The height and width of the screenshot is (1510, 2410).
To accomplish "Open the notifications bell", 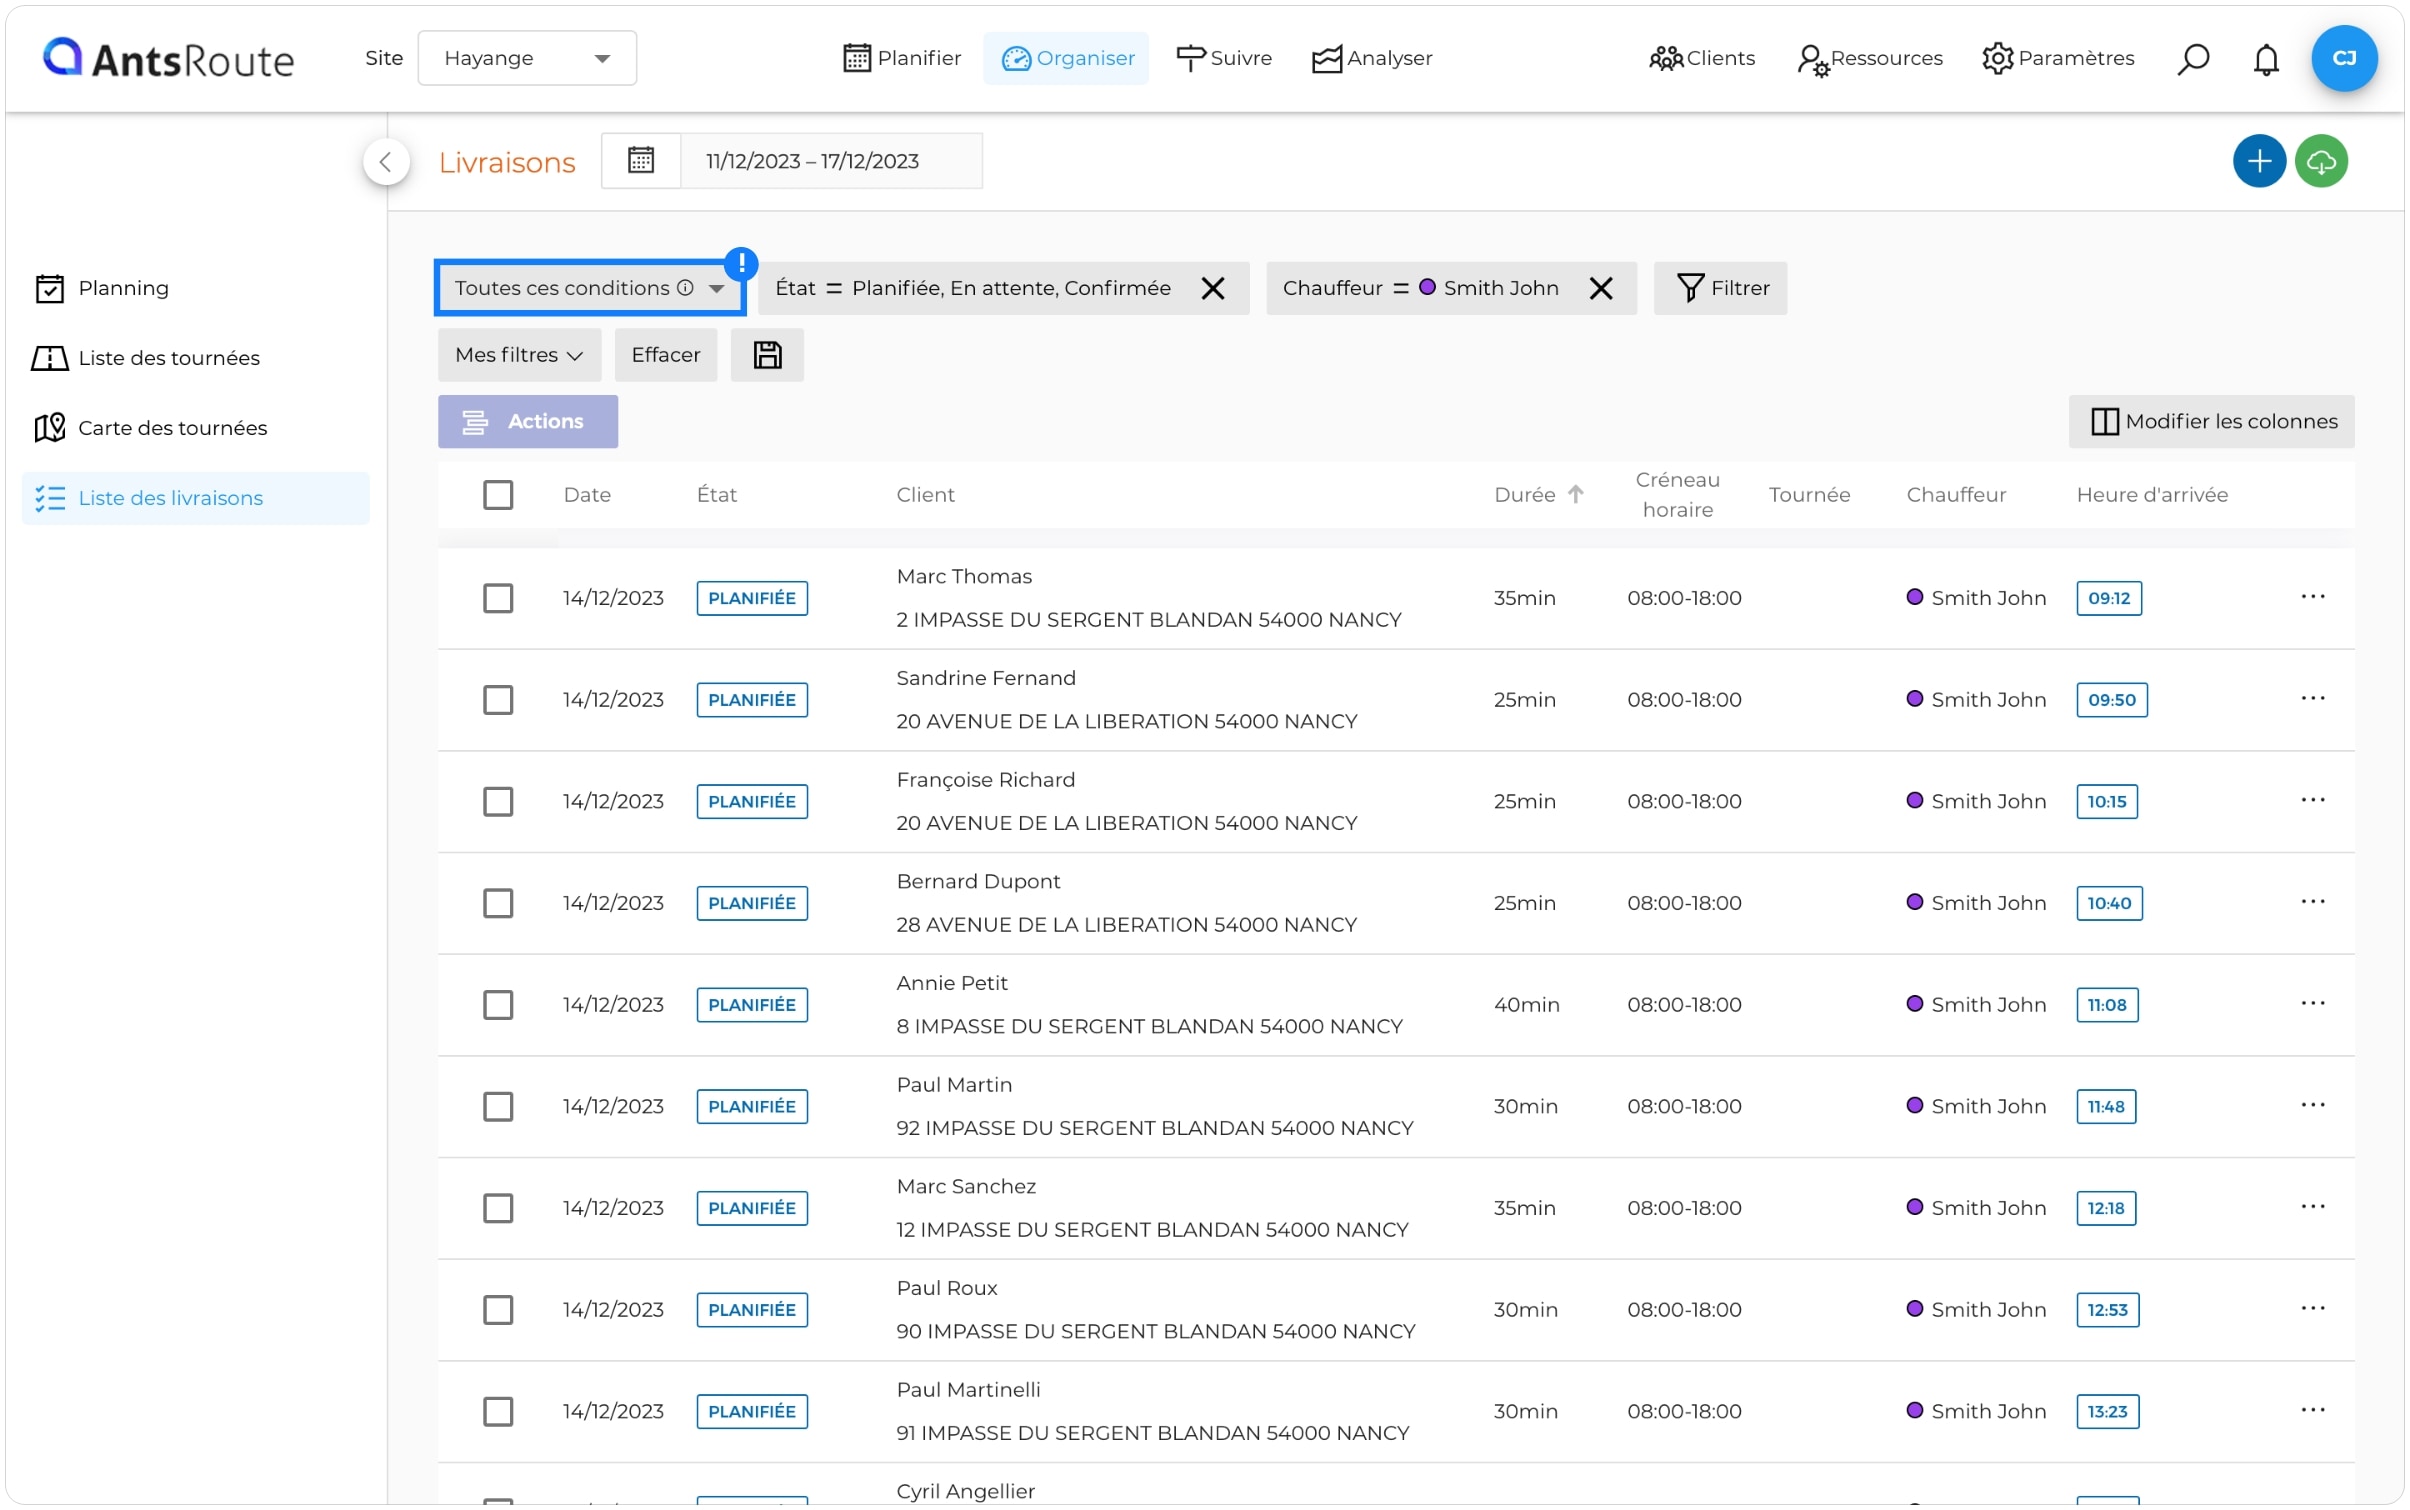I will pyautogui.click(x=2265, y=59).
